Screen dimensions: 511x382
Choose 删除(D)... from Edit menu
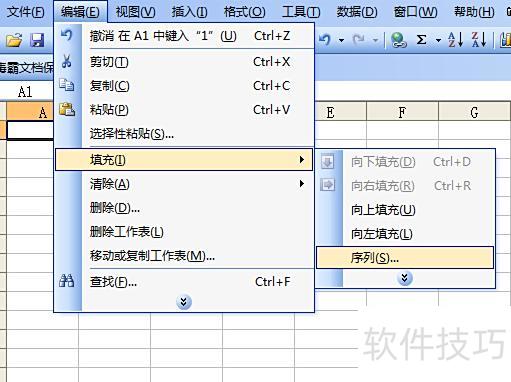(184, 208)
